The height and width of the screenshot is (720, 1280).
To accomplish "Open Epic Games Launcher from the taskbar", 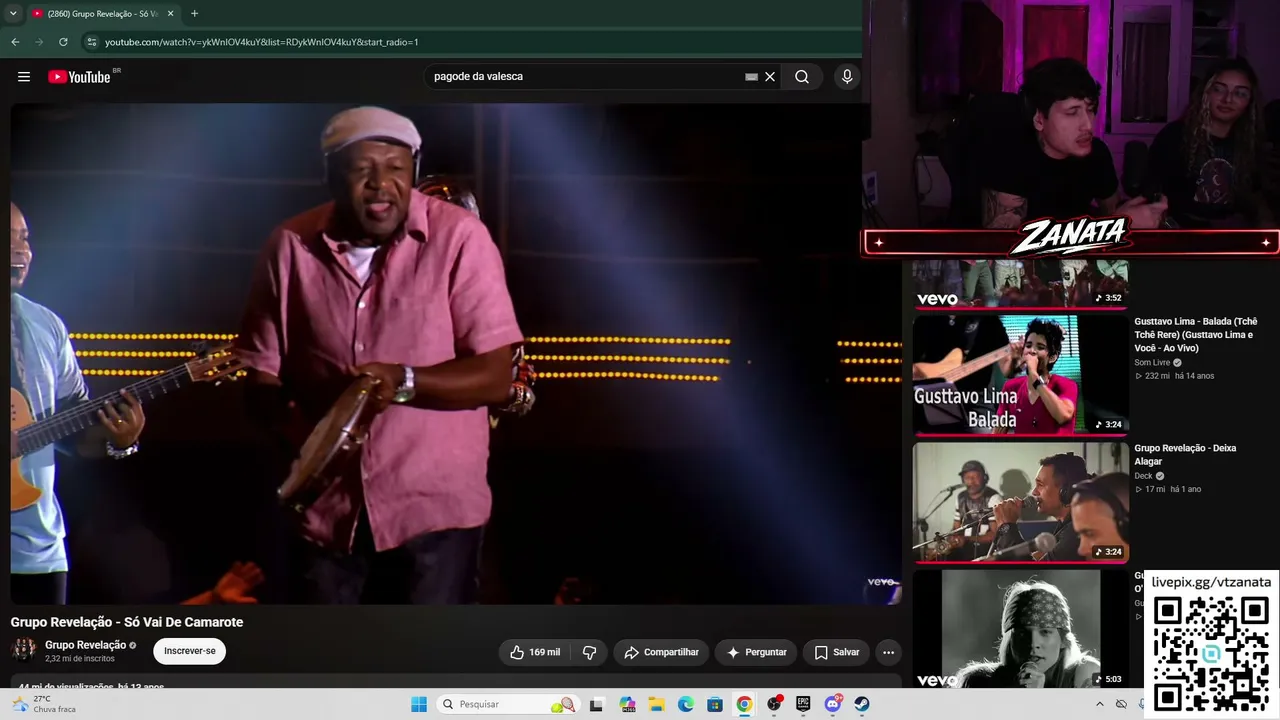I will 803,704.
